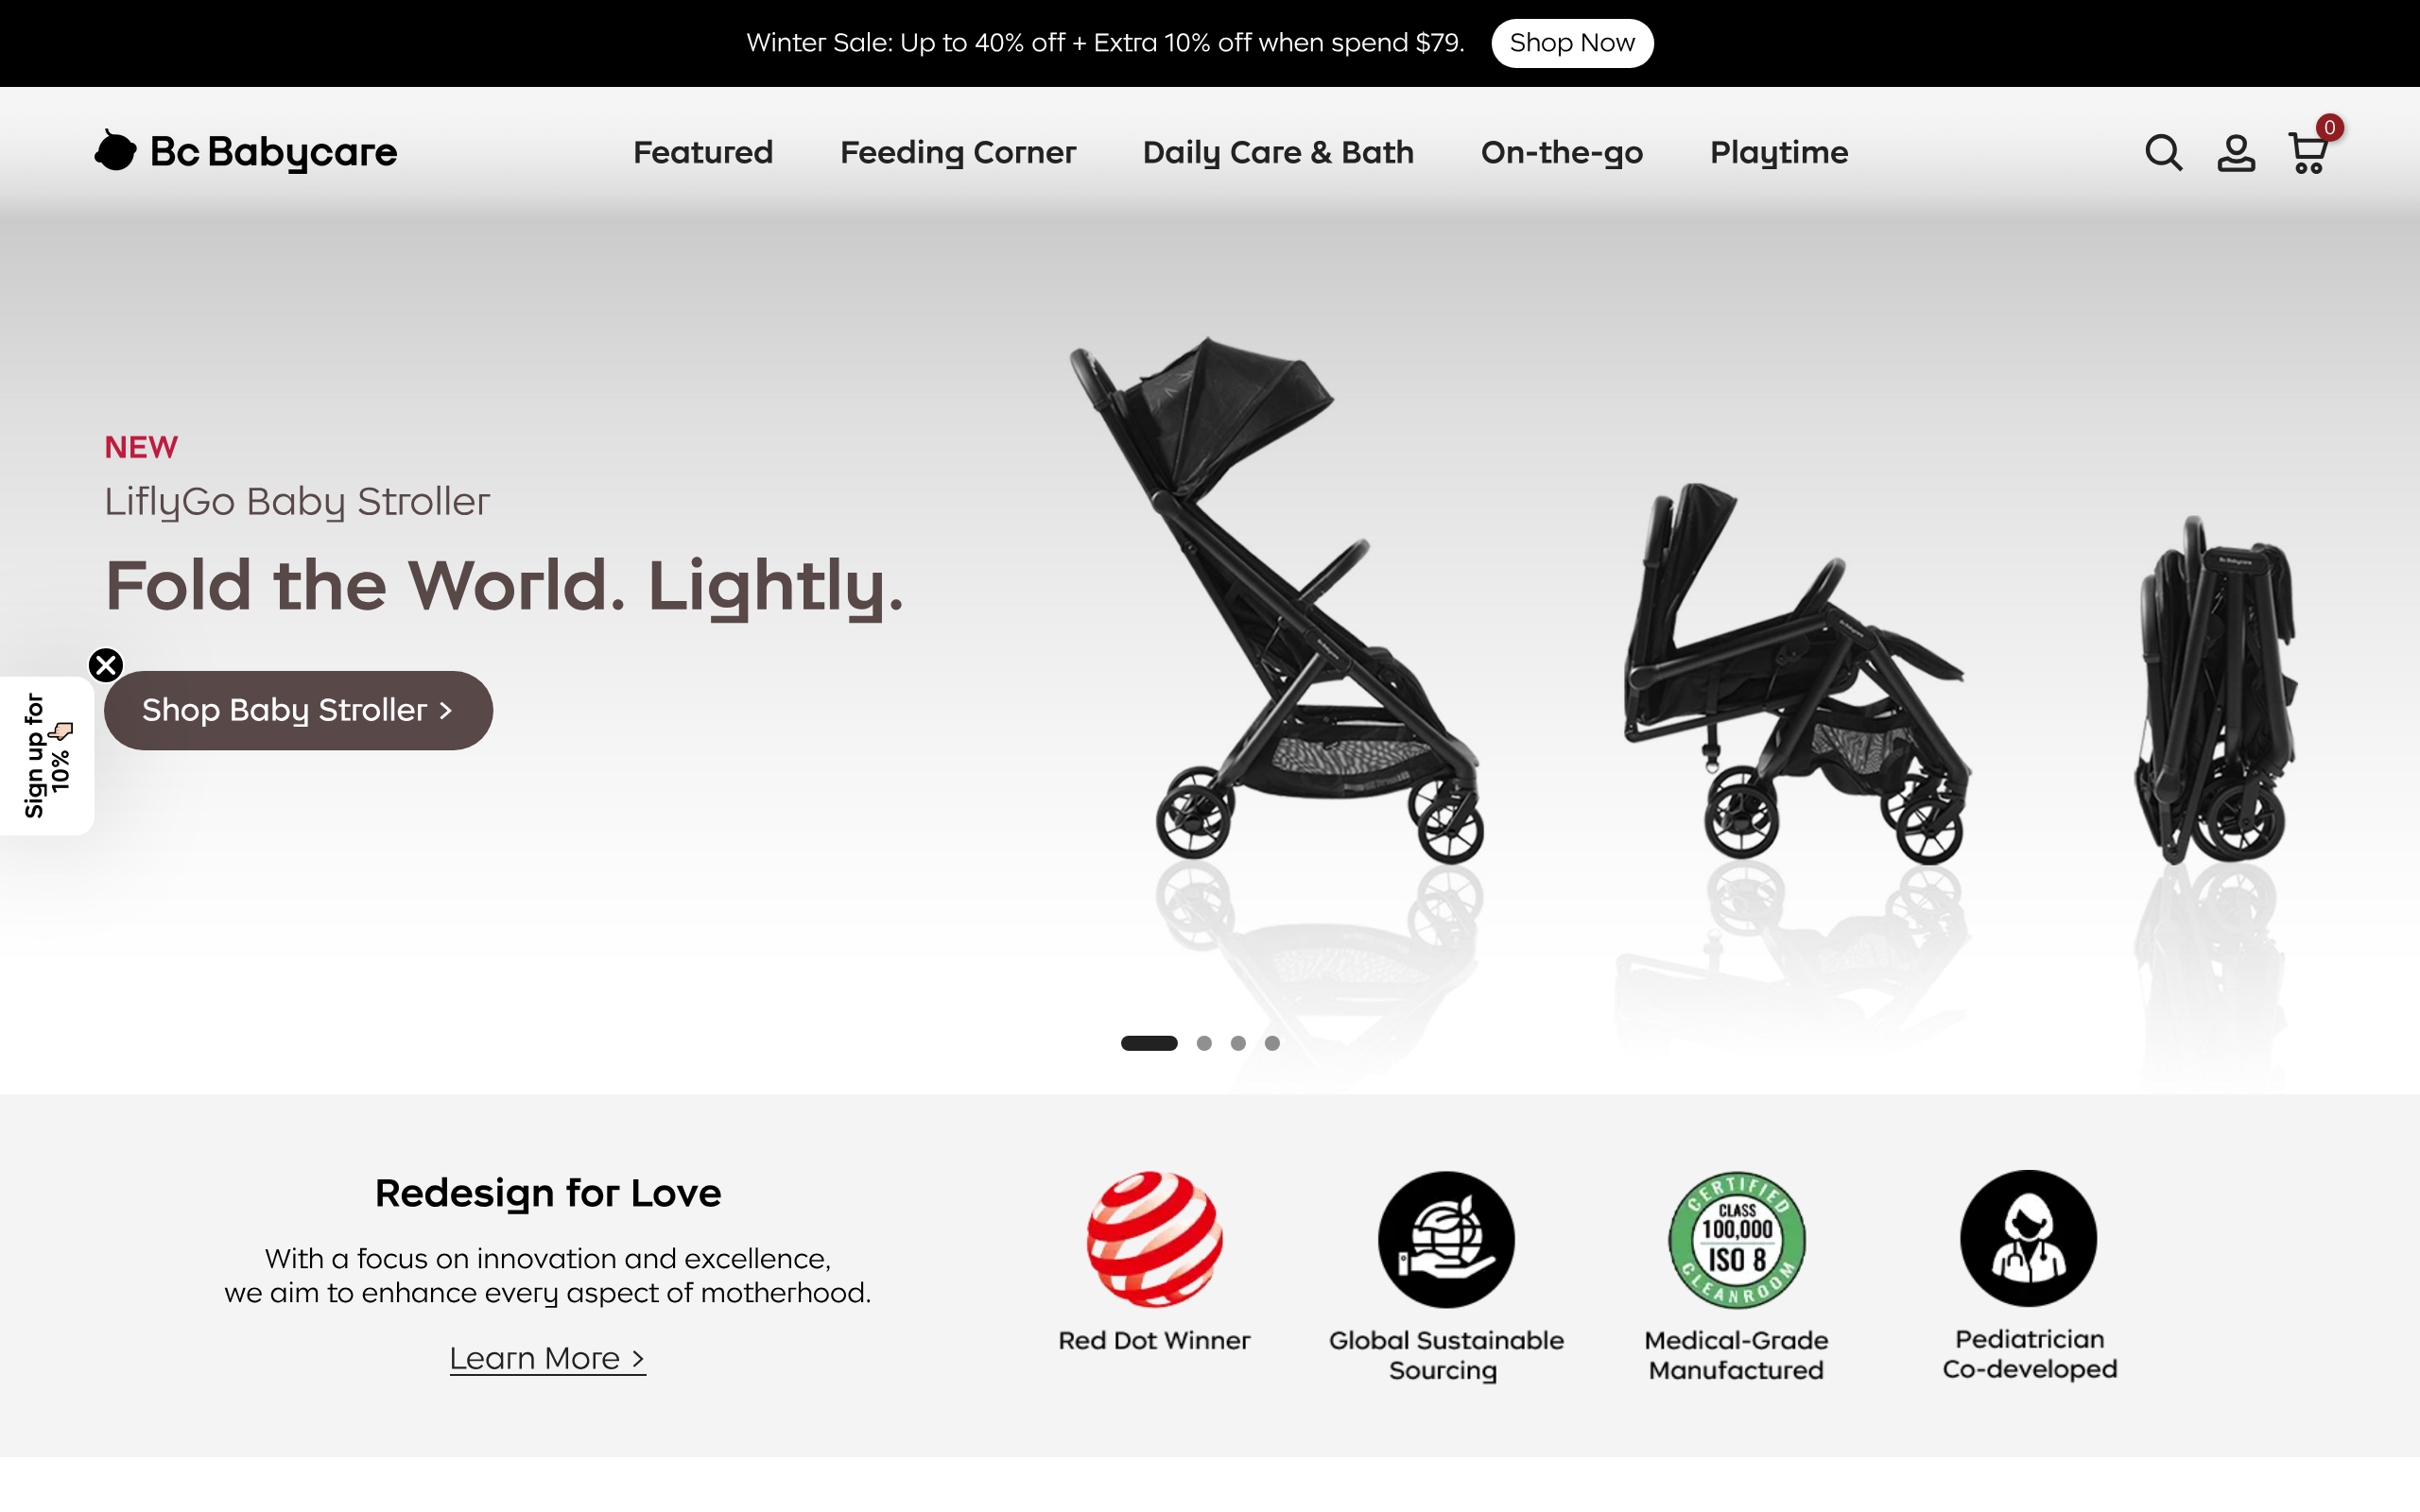
Task: View the shopping cart icon
Action: tap(2309, 152)
